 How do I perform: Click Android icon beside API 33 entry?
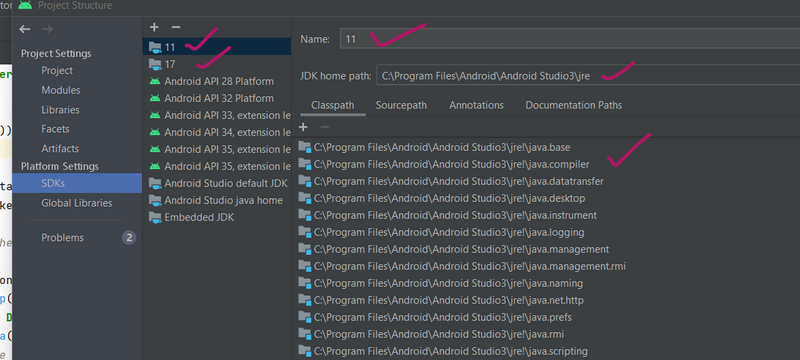click(x=155, y=115)
